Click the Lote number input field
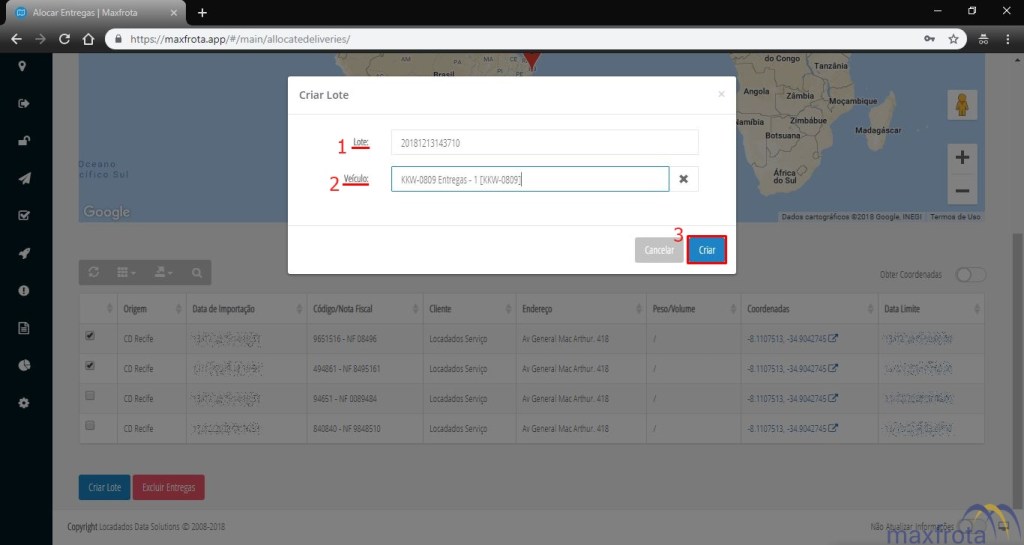The height and width of the screenshot is (545, 1024). tap(544, 143)
